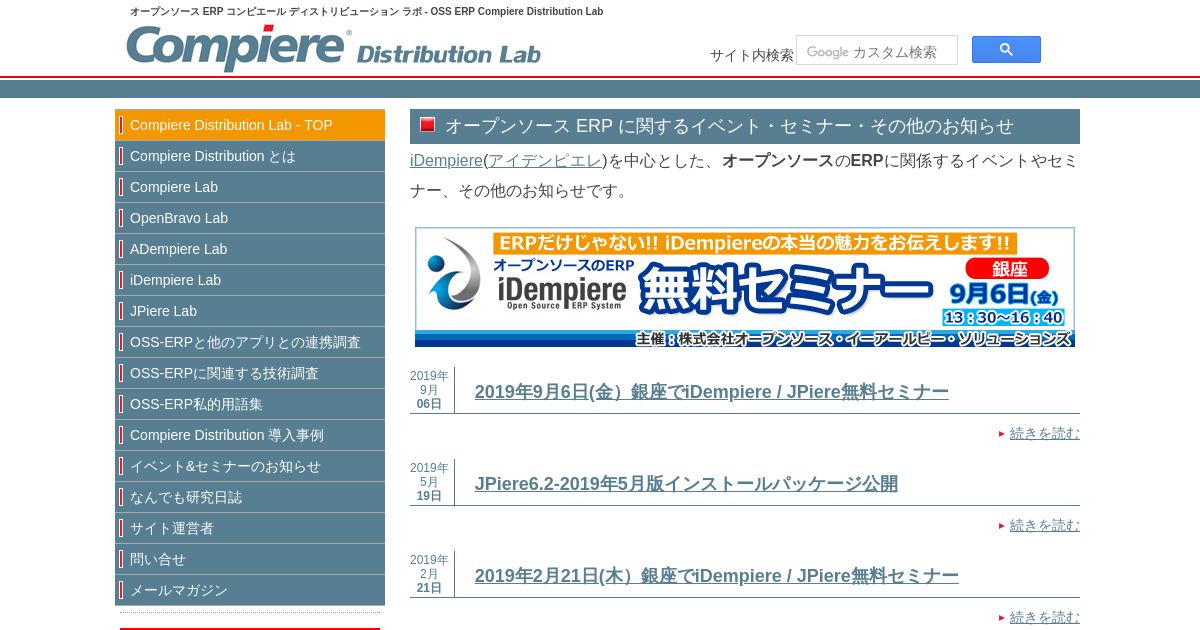
Task: Click the 'サイト内検索' label text
Action: pyautogui.click(x=752, y=55)
